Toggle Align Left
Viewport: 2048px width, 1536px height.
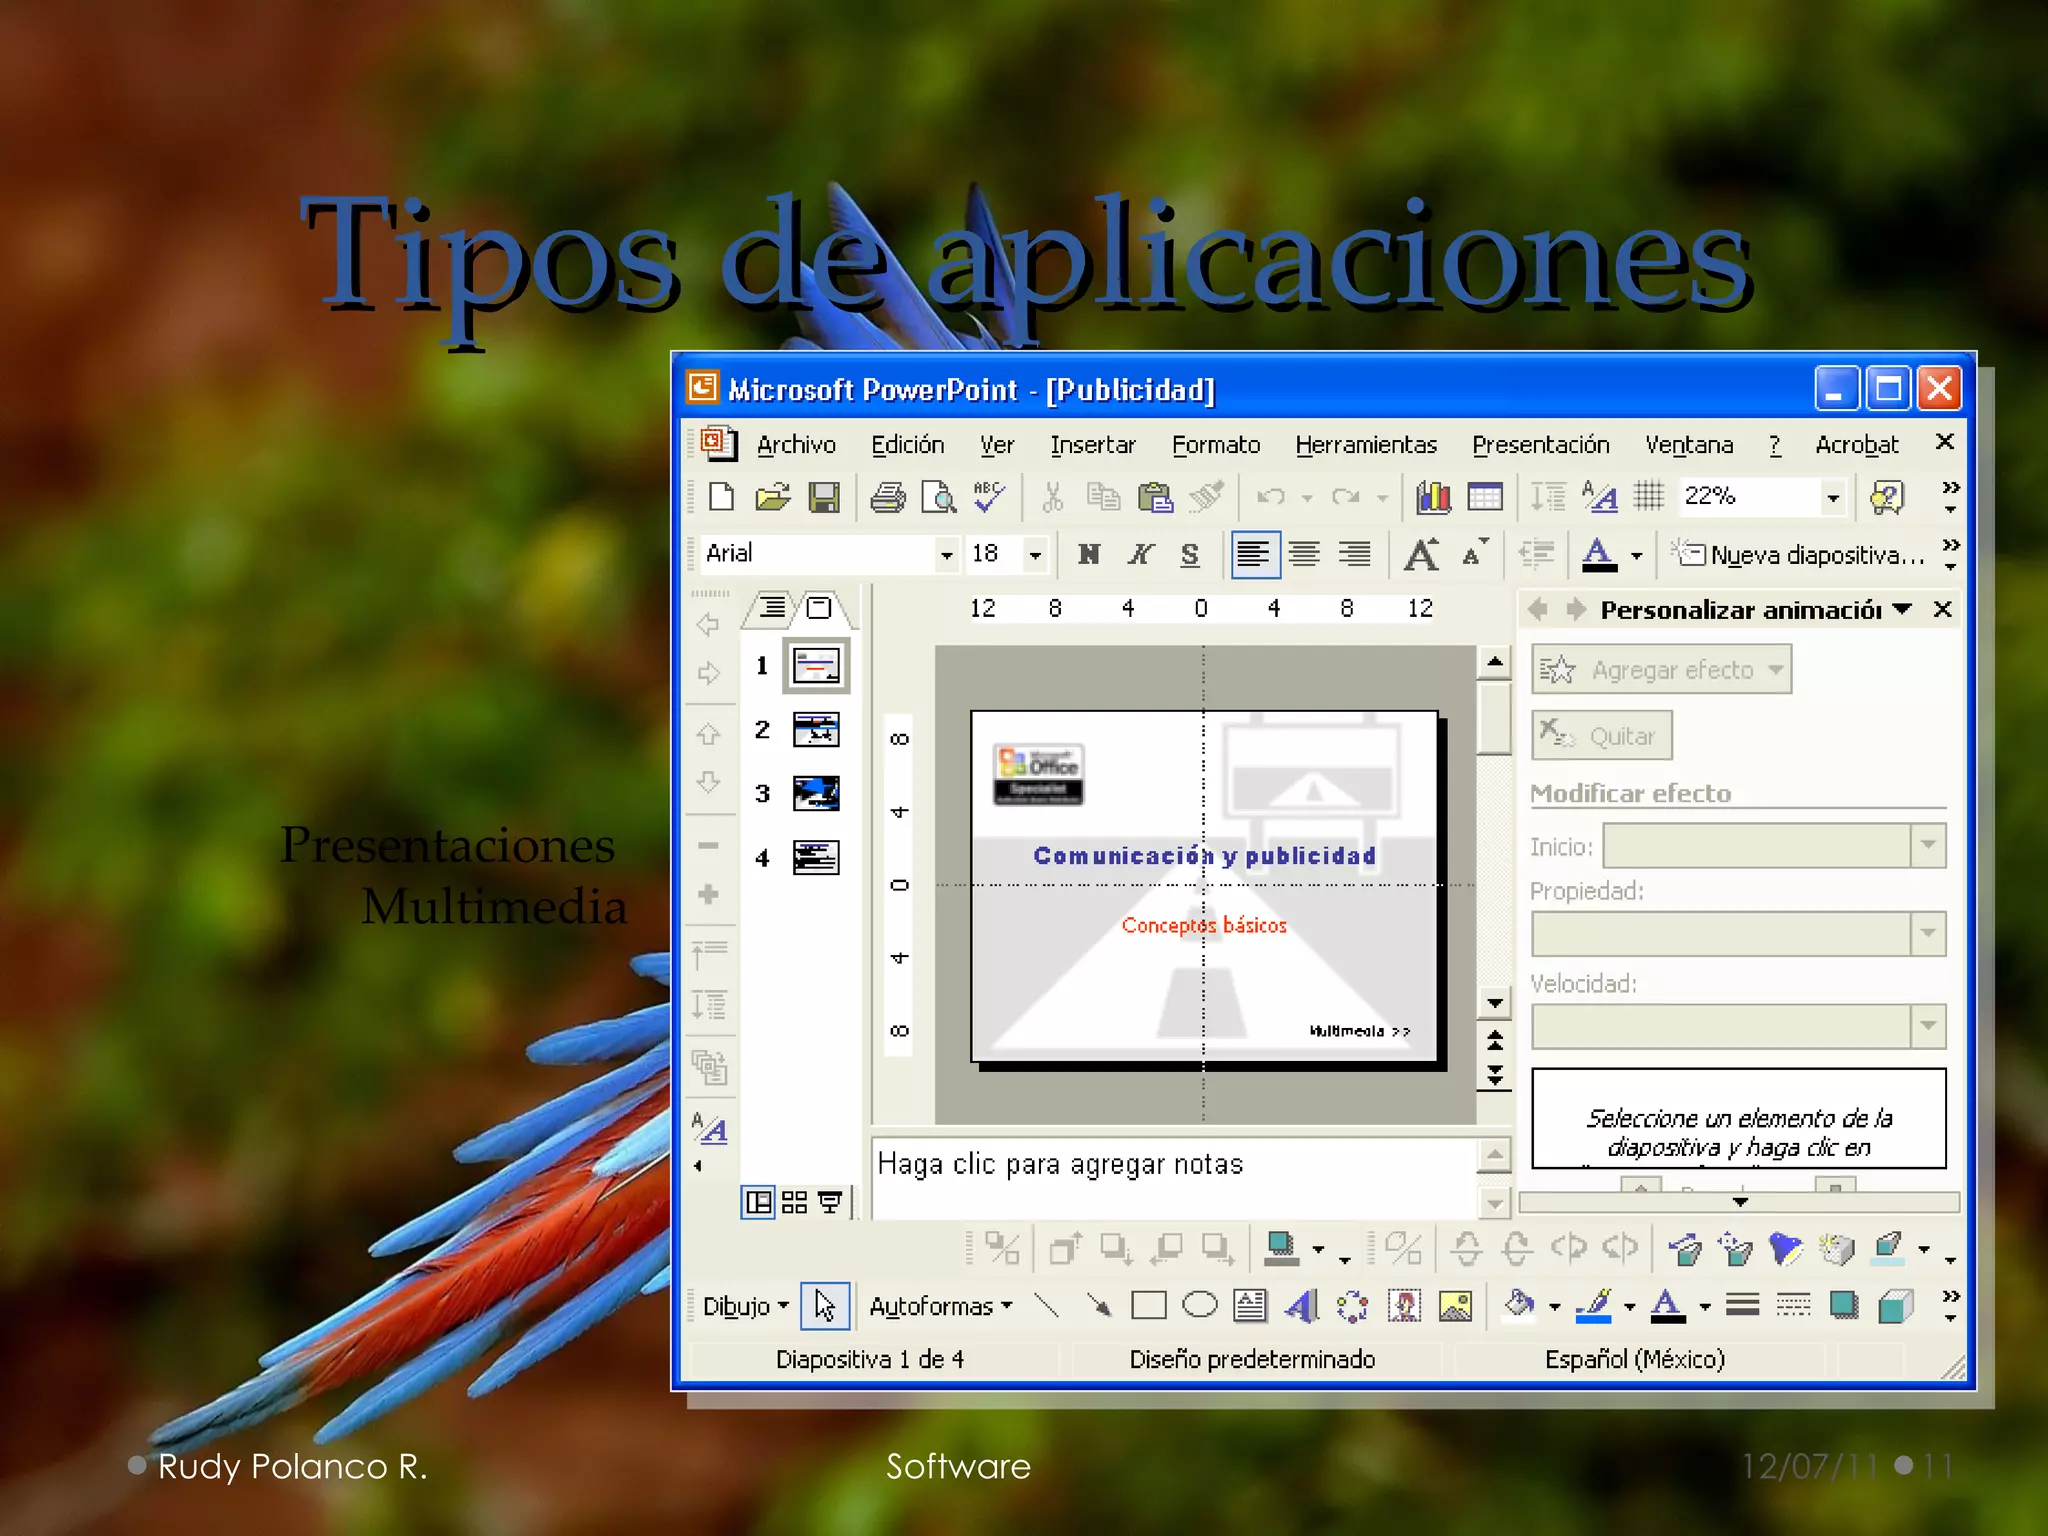1254,553
